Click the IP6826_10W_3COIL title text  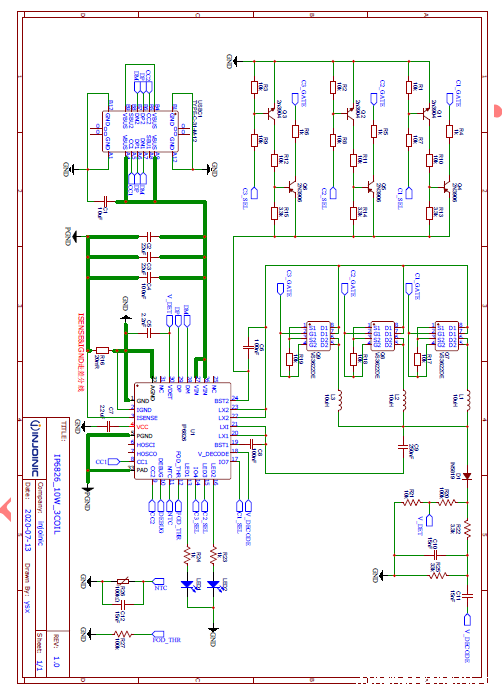coord(56,494)
